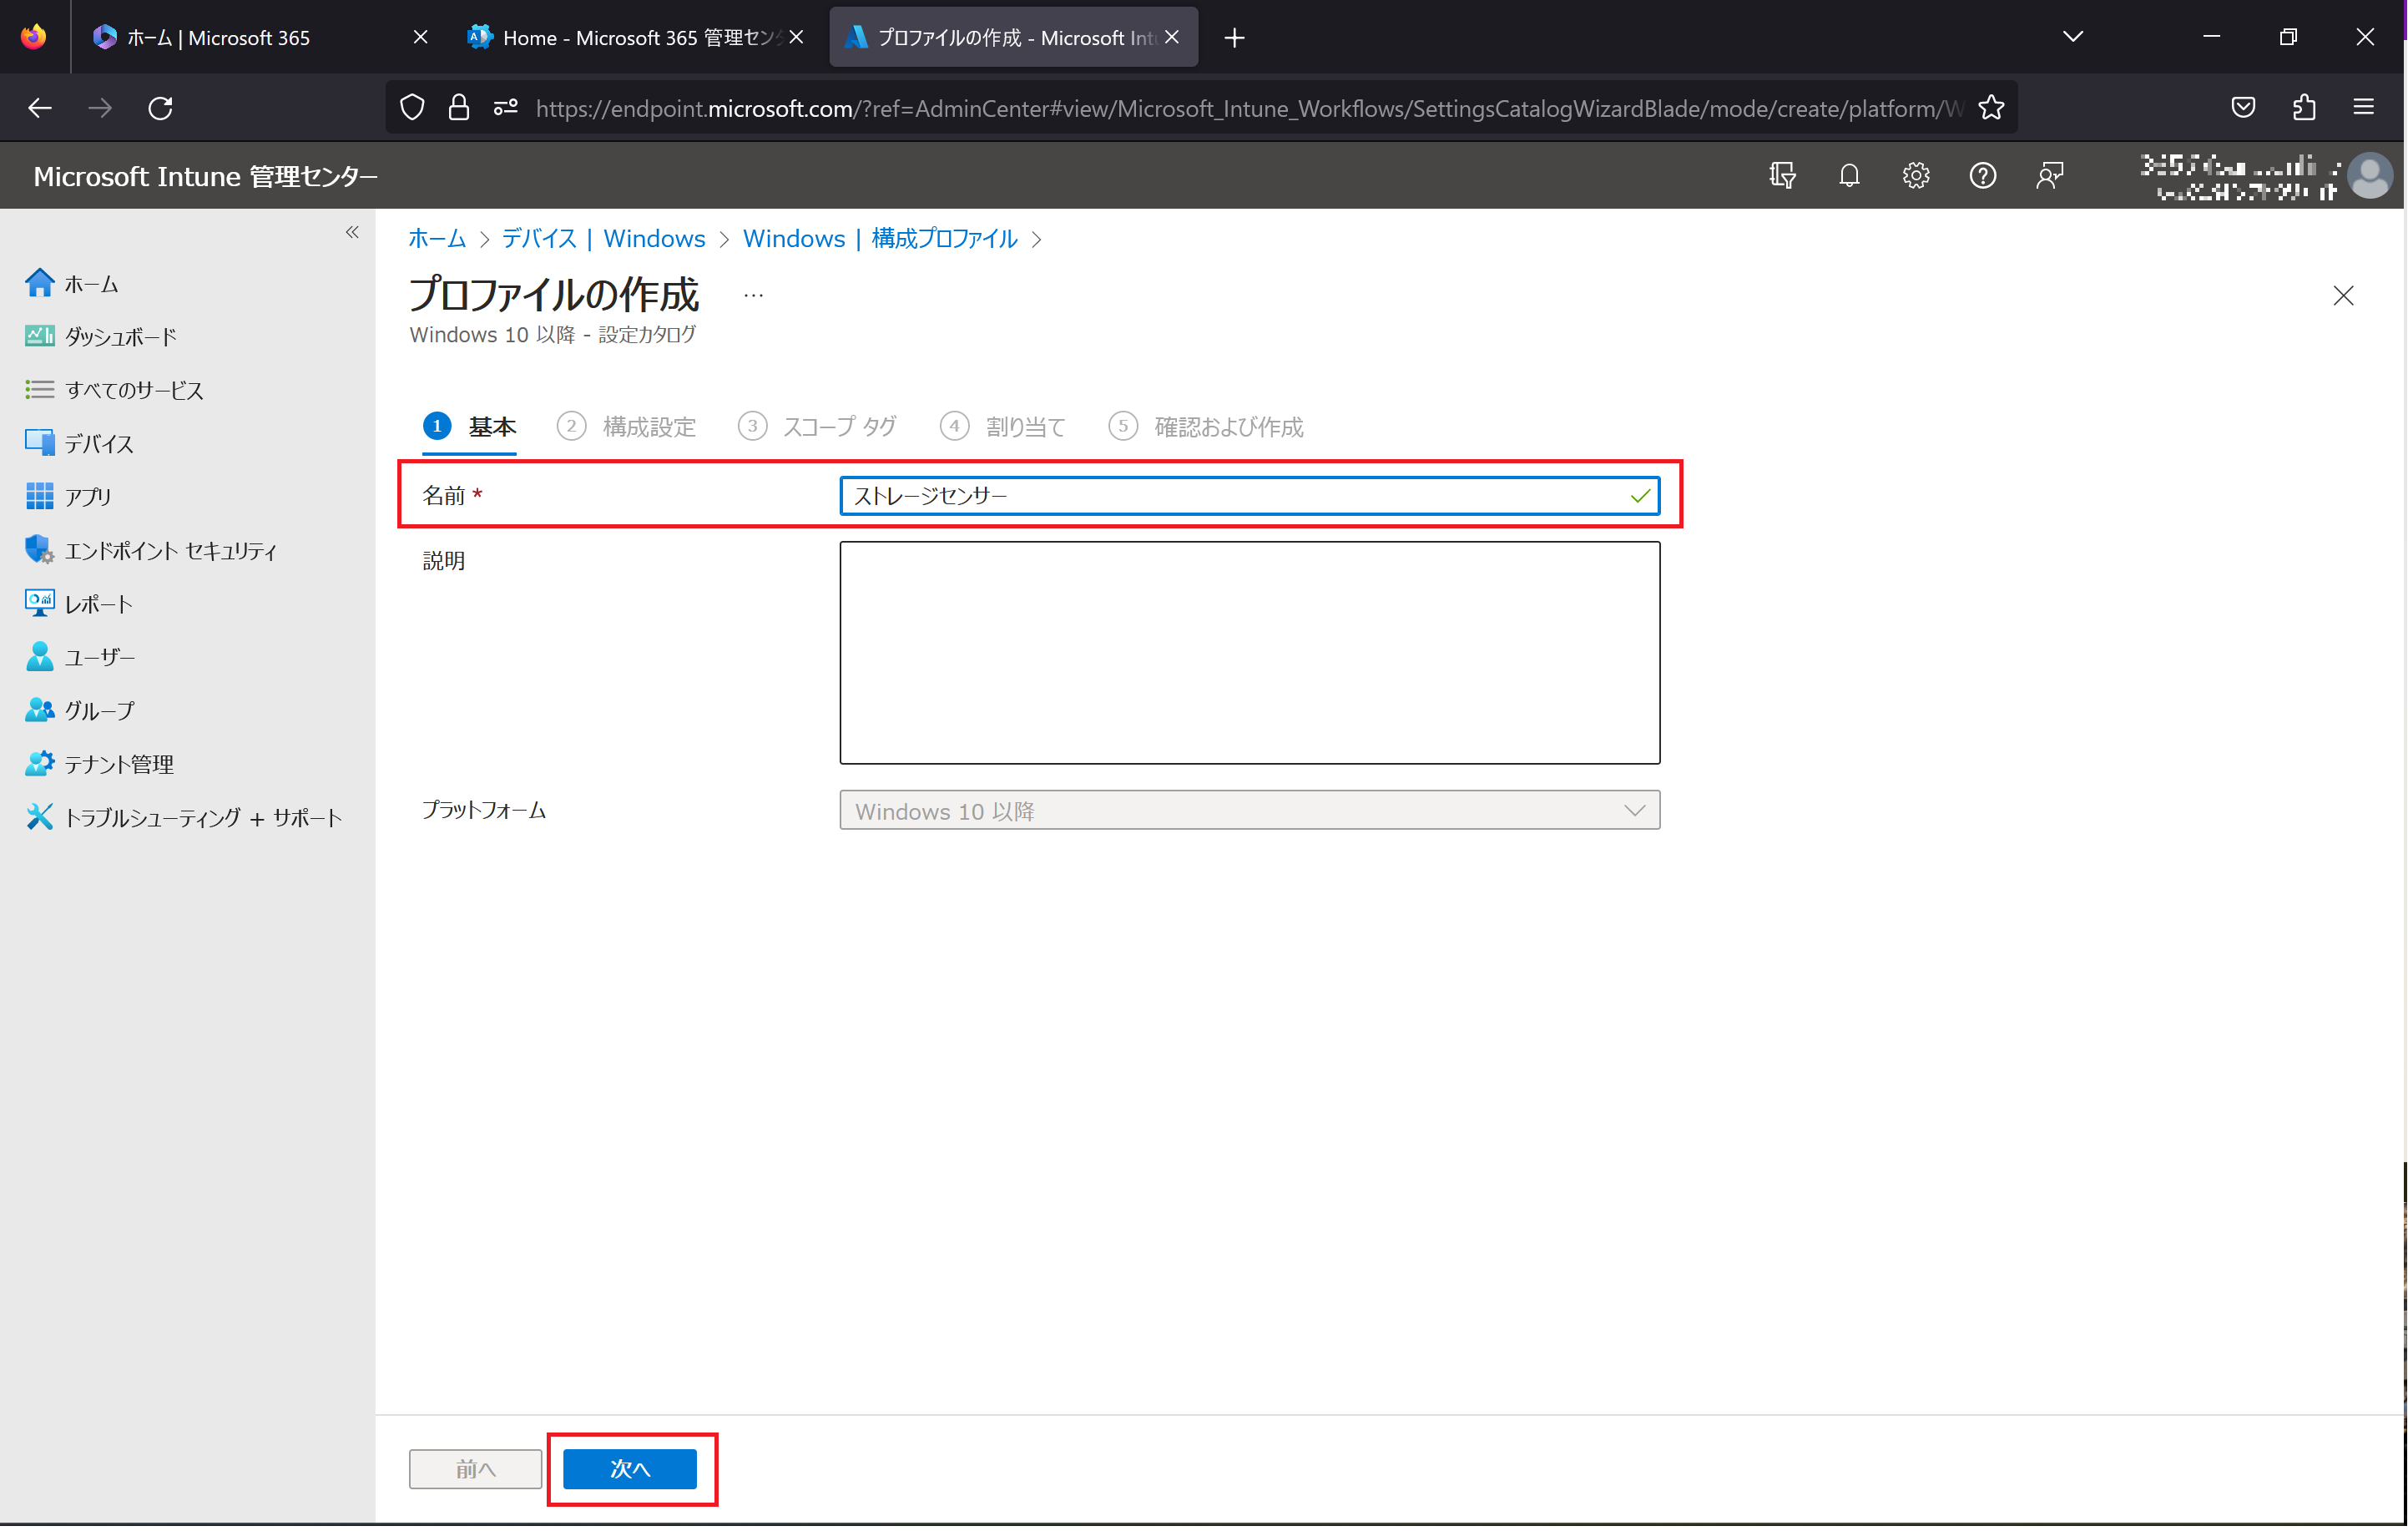
Task: Collapse the left navigation sidebar
Action: tap(352, 232)
